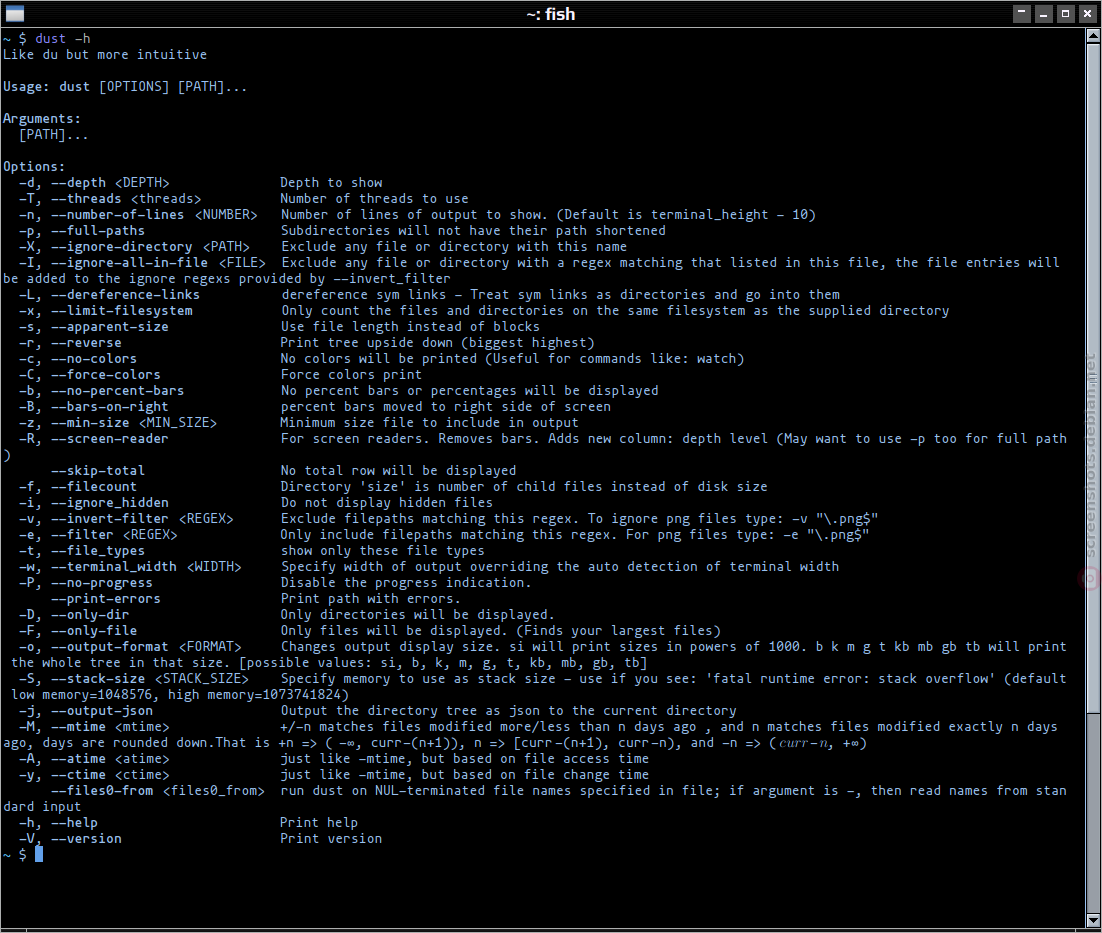Click the "--min-size <MIN_SIZE>" option
Viewport: 1102px width, 933px height.
coord(134,423)
